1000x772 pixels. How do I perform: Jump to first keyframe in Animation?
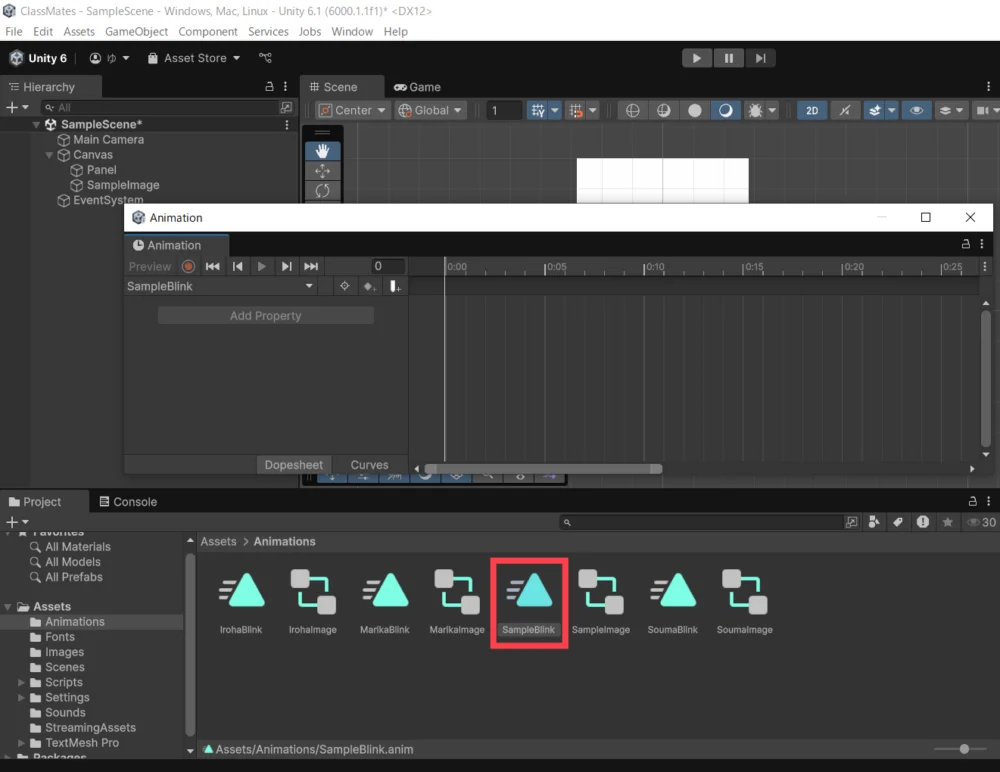[x=213, y=267]
